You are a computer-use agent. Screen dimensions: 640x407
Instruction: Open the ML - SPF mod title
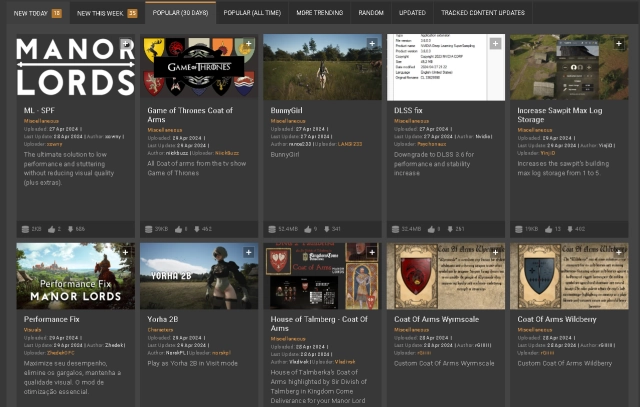(x=39, y=110)
